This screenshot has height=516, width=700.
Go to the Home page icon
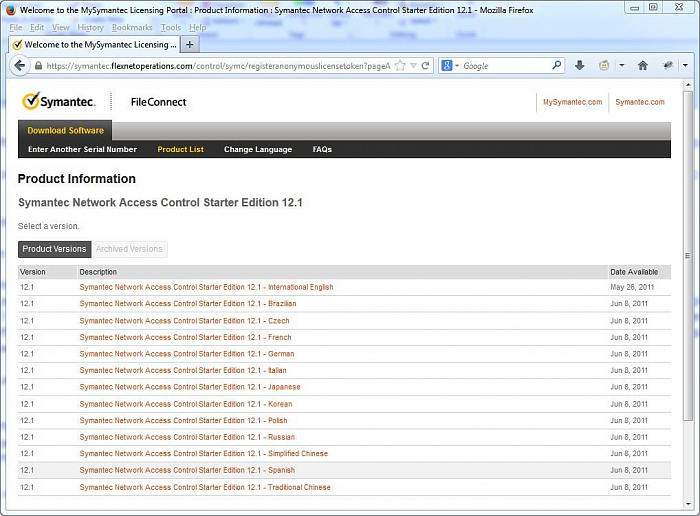643,66
